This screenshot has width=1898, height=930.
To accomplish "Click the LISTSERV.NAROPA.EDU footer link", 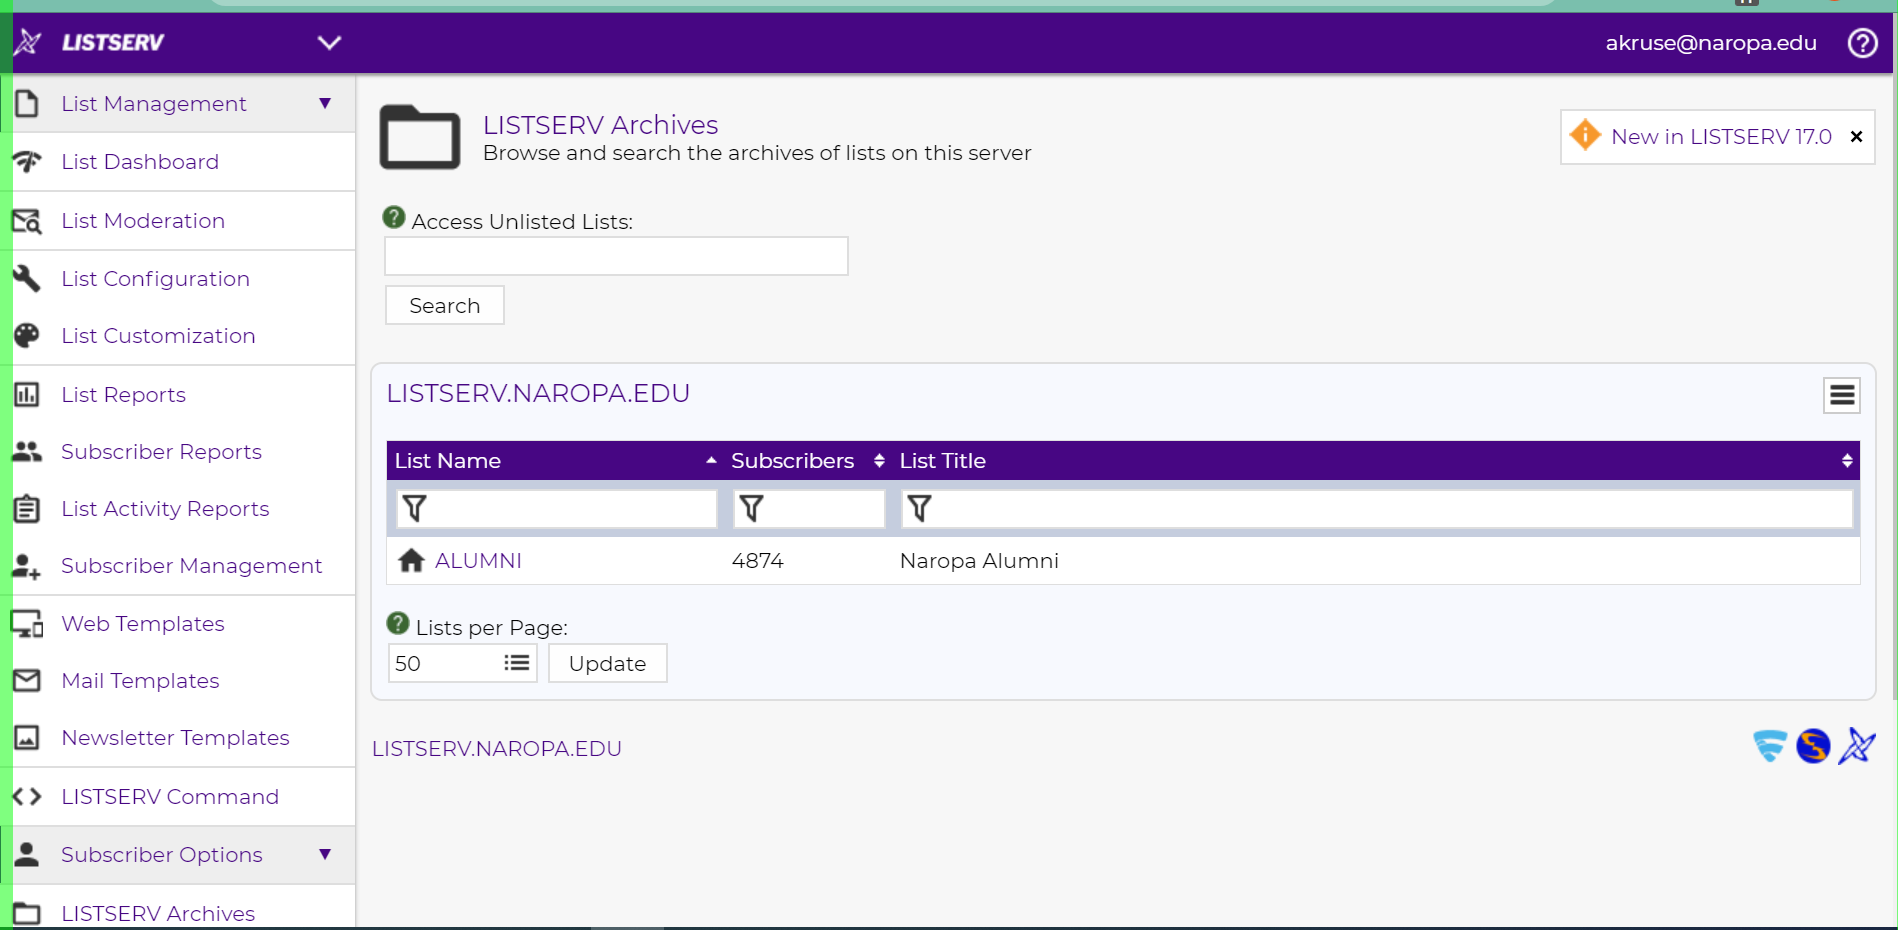I will pyautogui.click(x=497, y=749).
